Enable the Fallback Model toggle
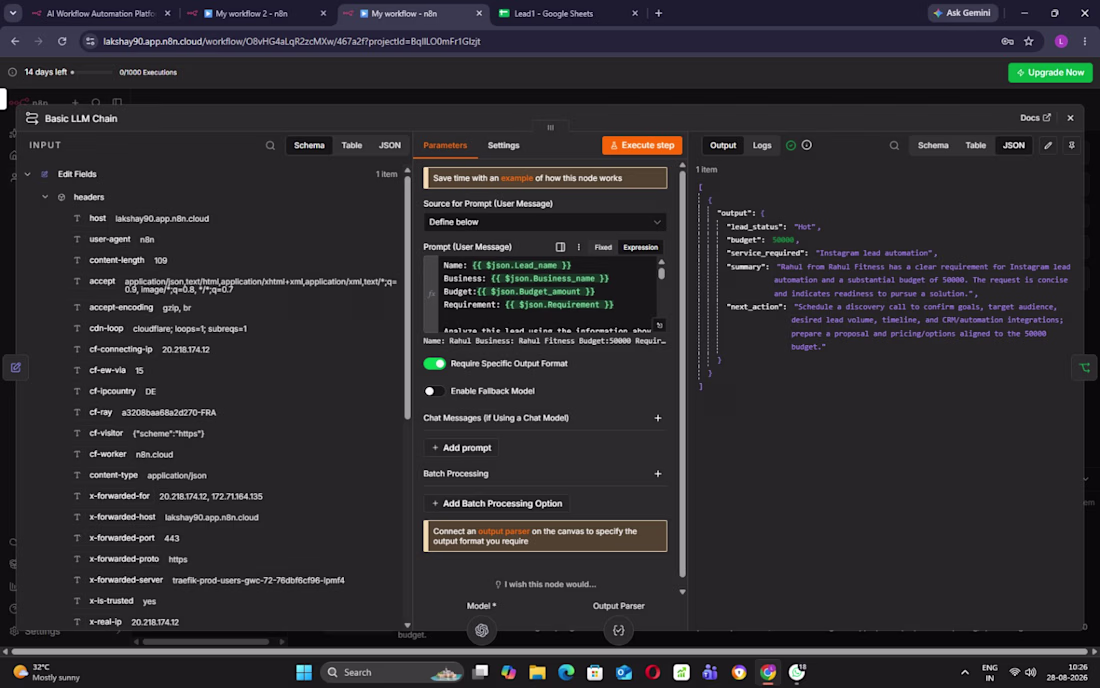The width and height of the screenshot is (1100, 688). pyautogui.click(x=434, y=391)
